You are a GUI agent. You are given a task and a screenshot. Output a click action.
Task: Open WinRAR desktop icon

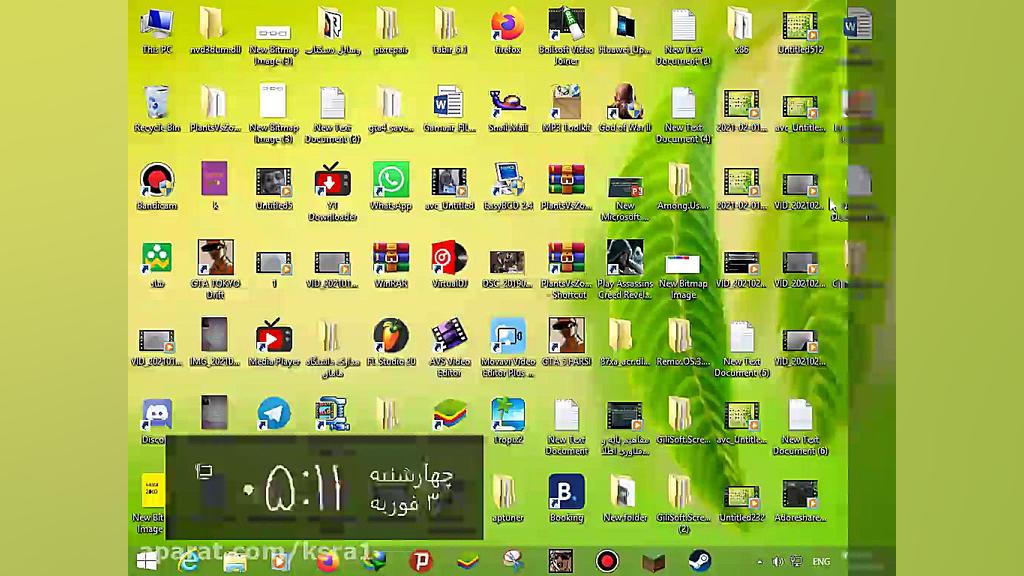(391, 264)
